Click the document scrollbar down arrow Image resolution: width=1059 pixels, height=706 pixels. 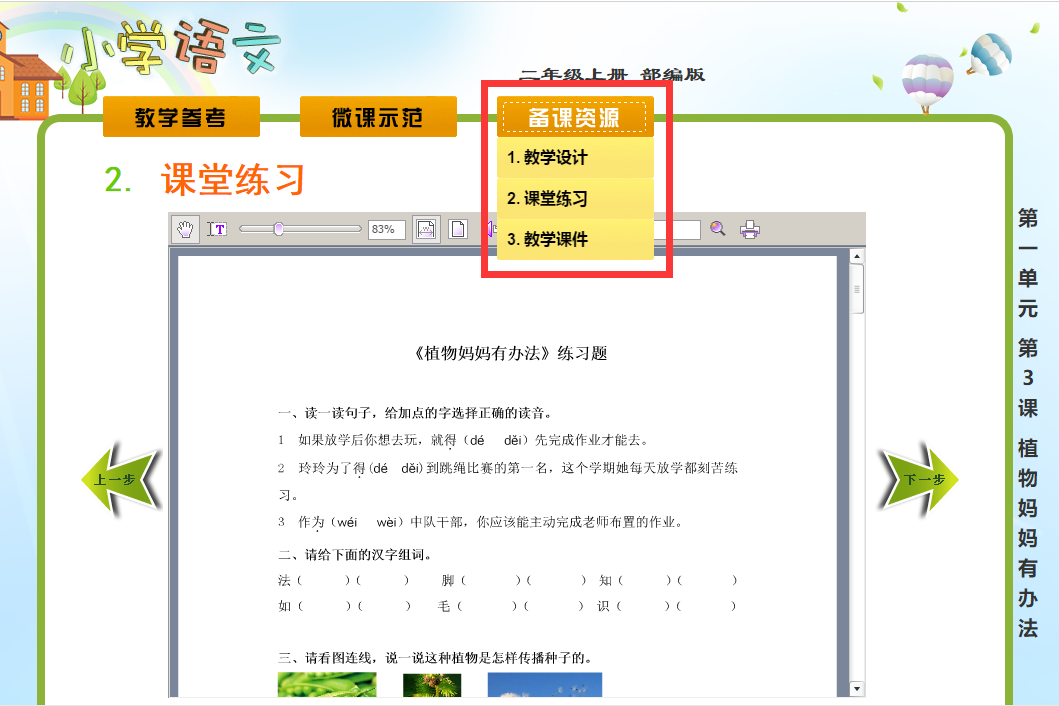coord(857,689)
